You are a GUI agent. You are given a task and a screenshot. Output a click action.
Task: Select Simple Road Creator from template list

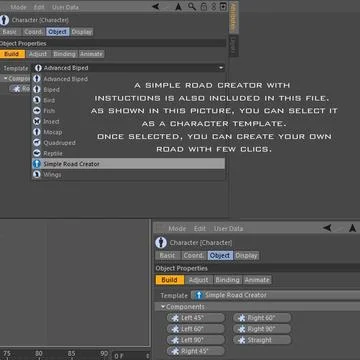tap(129, 164)
